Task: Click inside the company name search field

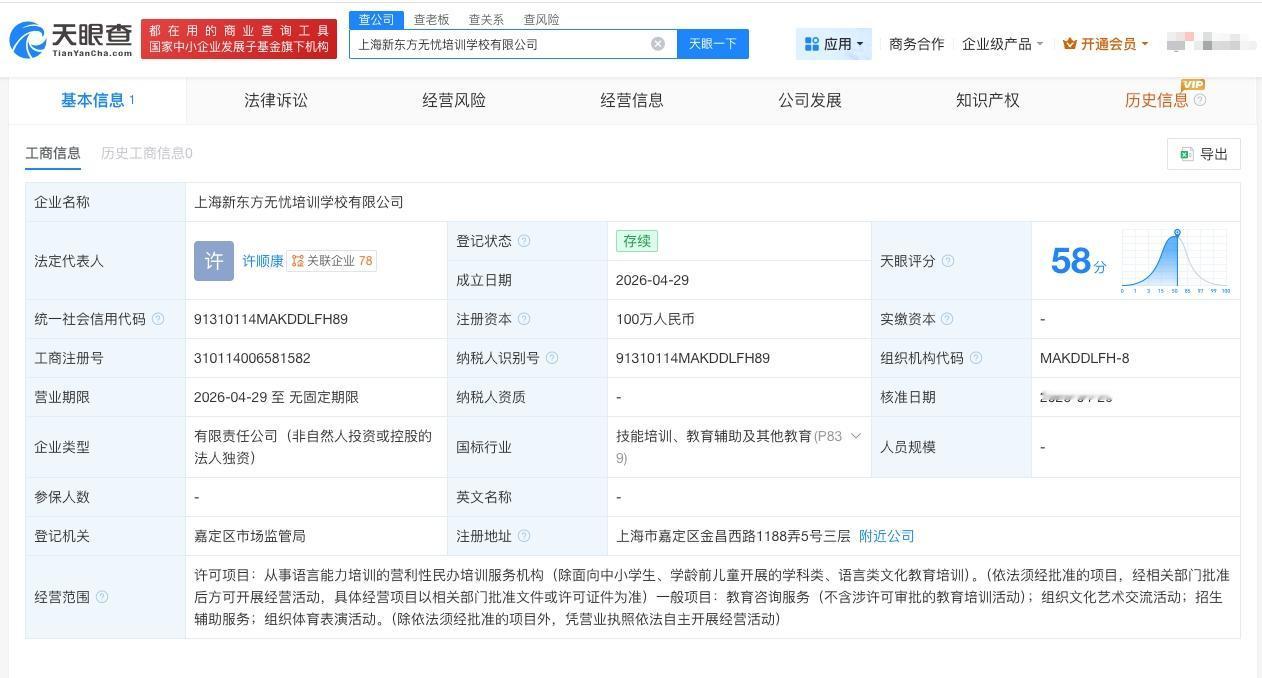Action: tap(500, 43)
